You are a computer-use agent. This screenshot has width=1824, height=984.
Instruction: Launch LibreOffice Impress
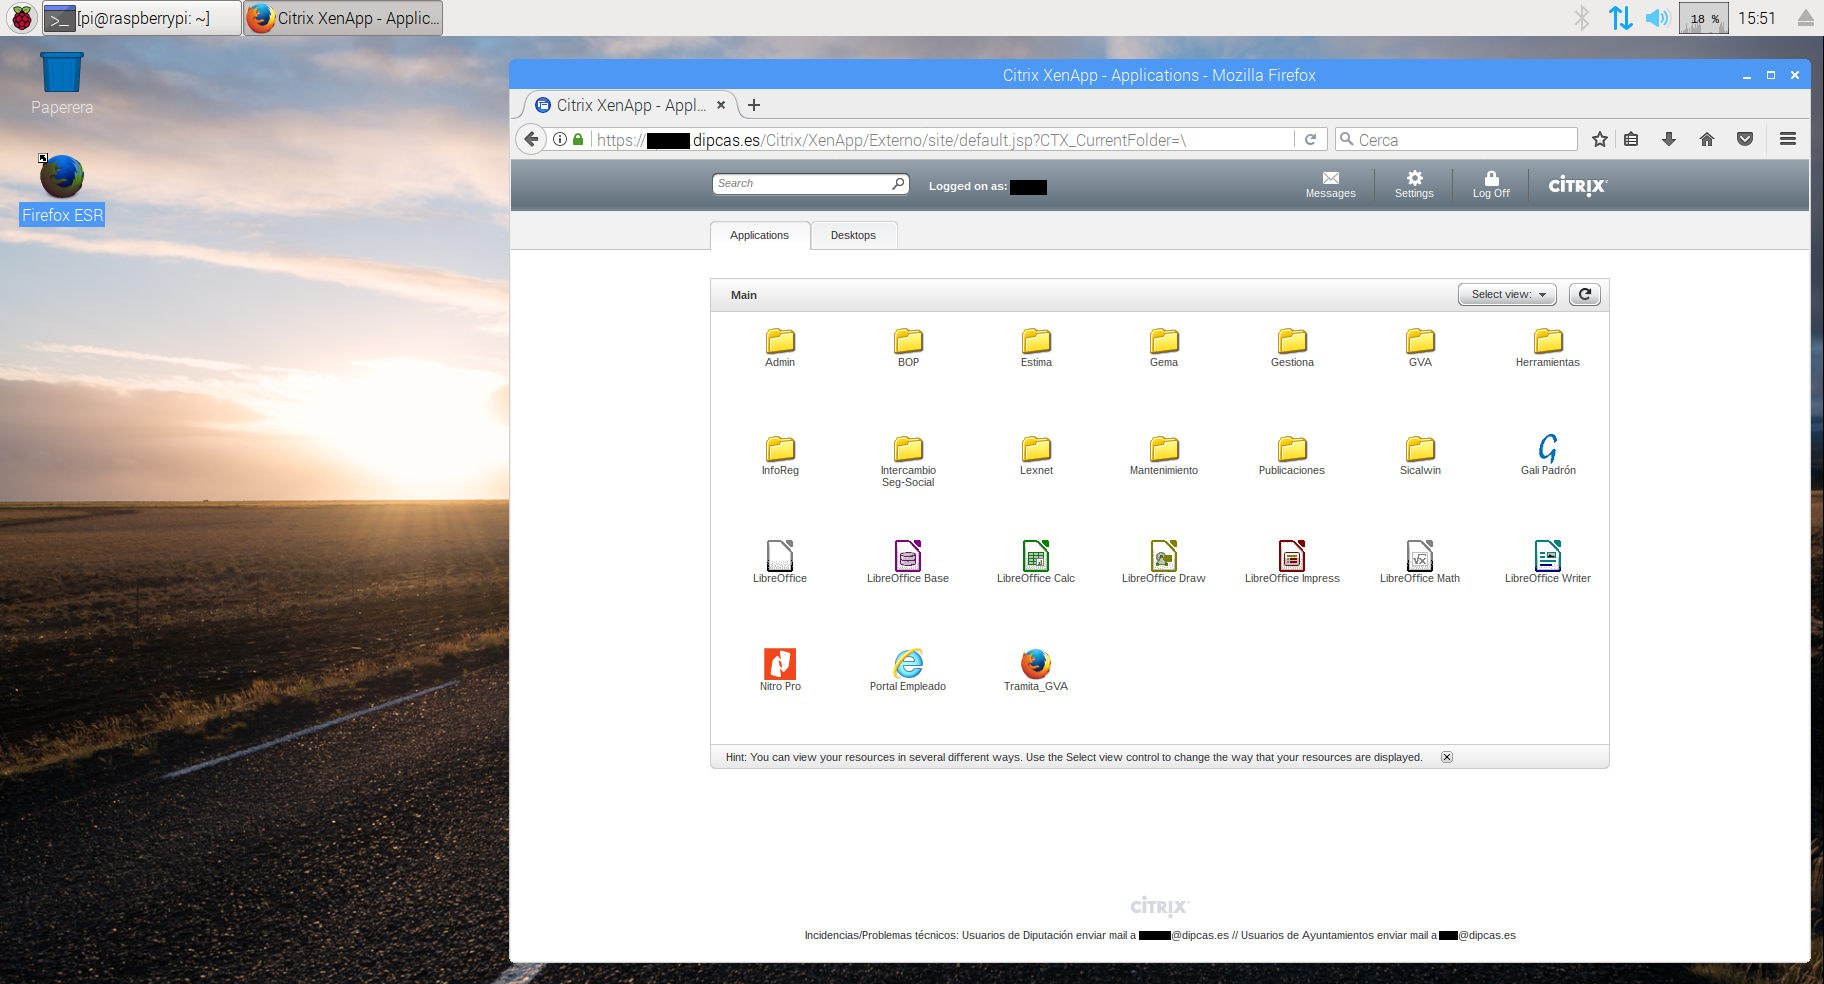point(1292,562)
